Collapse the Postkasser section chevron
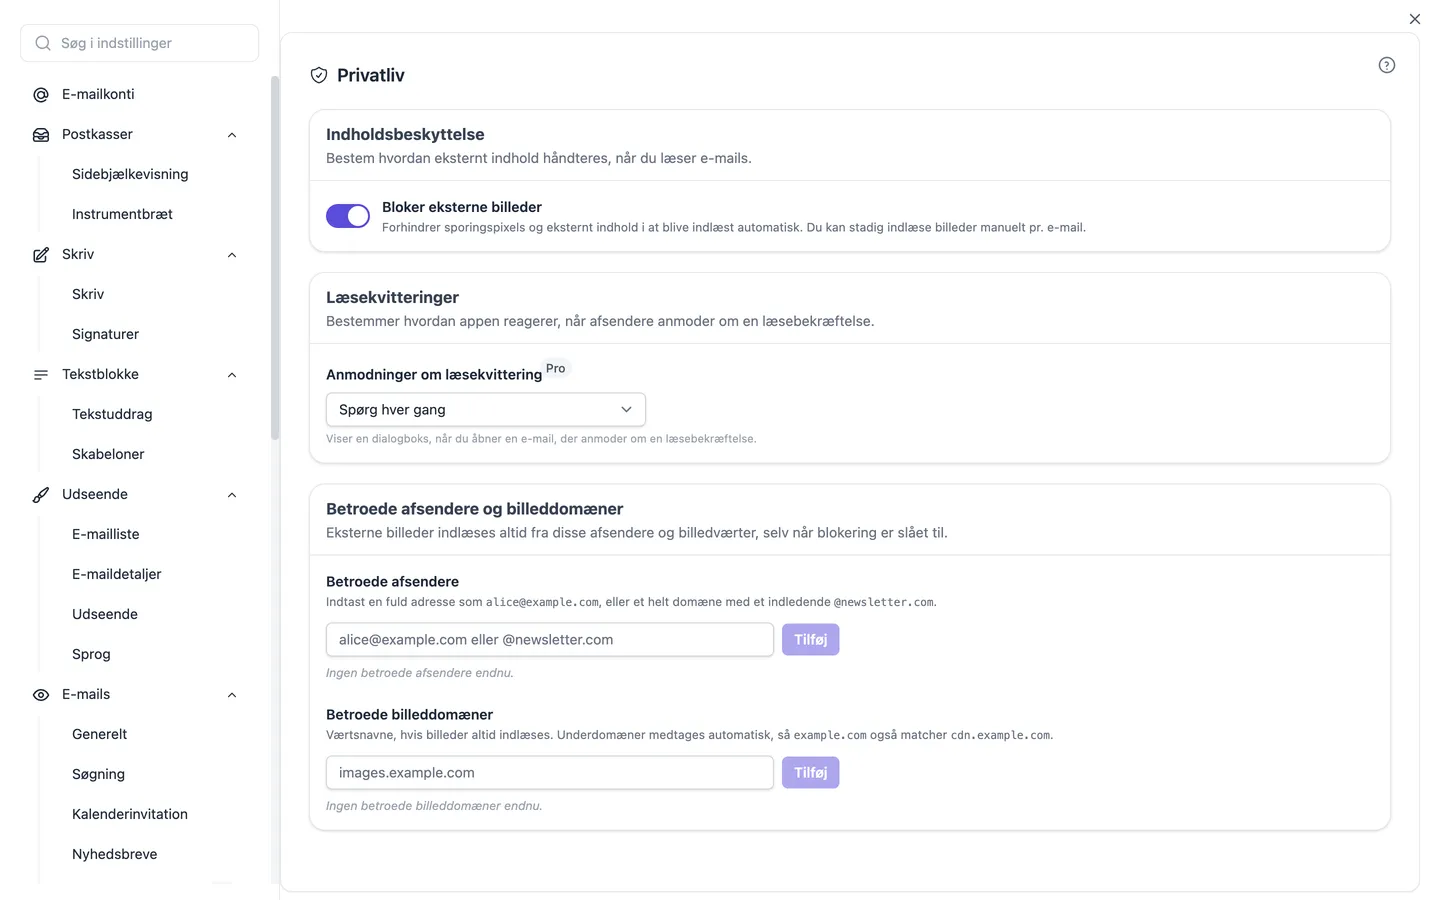 tap(232, 135)
